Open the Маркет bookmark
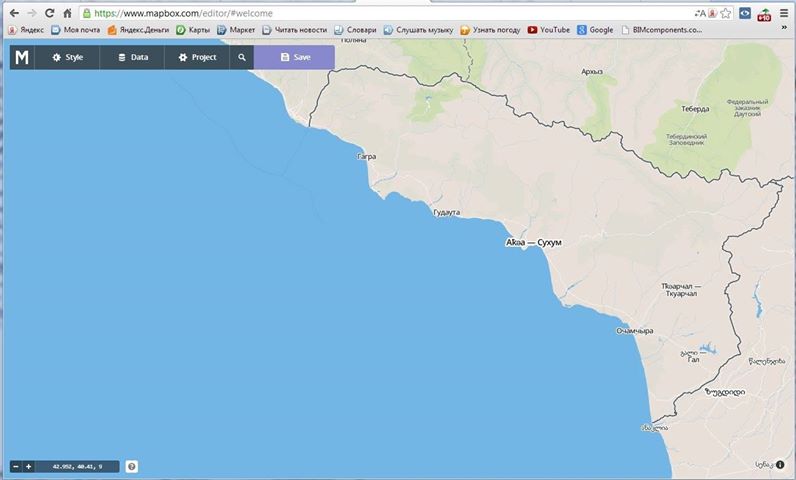The image size is (796, 480). click(236, 30)
